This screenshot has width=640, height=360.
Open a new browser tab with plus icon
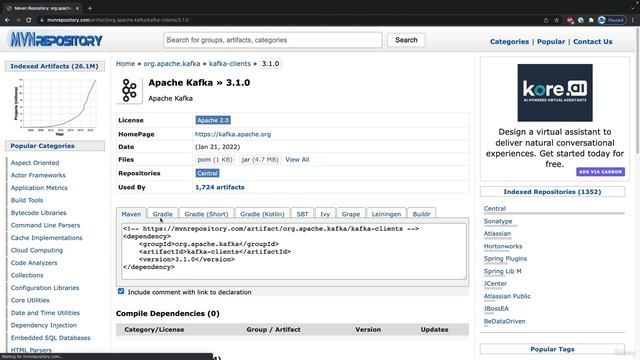(x=90, y=8)
